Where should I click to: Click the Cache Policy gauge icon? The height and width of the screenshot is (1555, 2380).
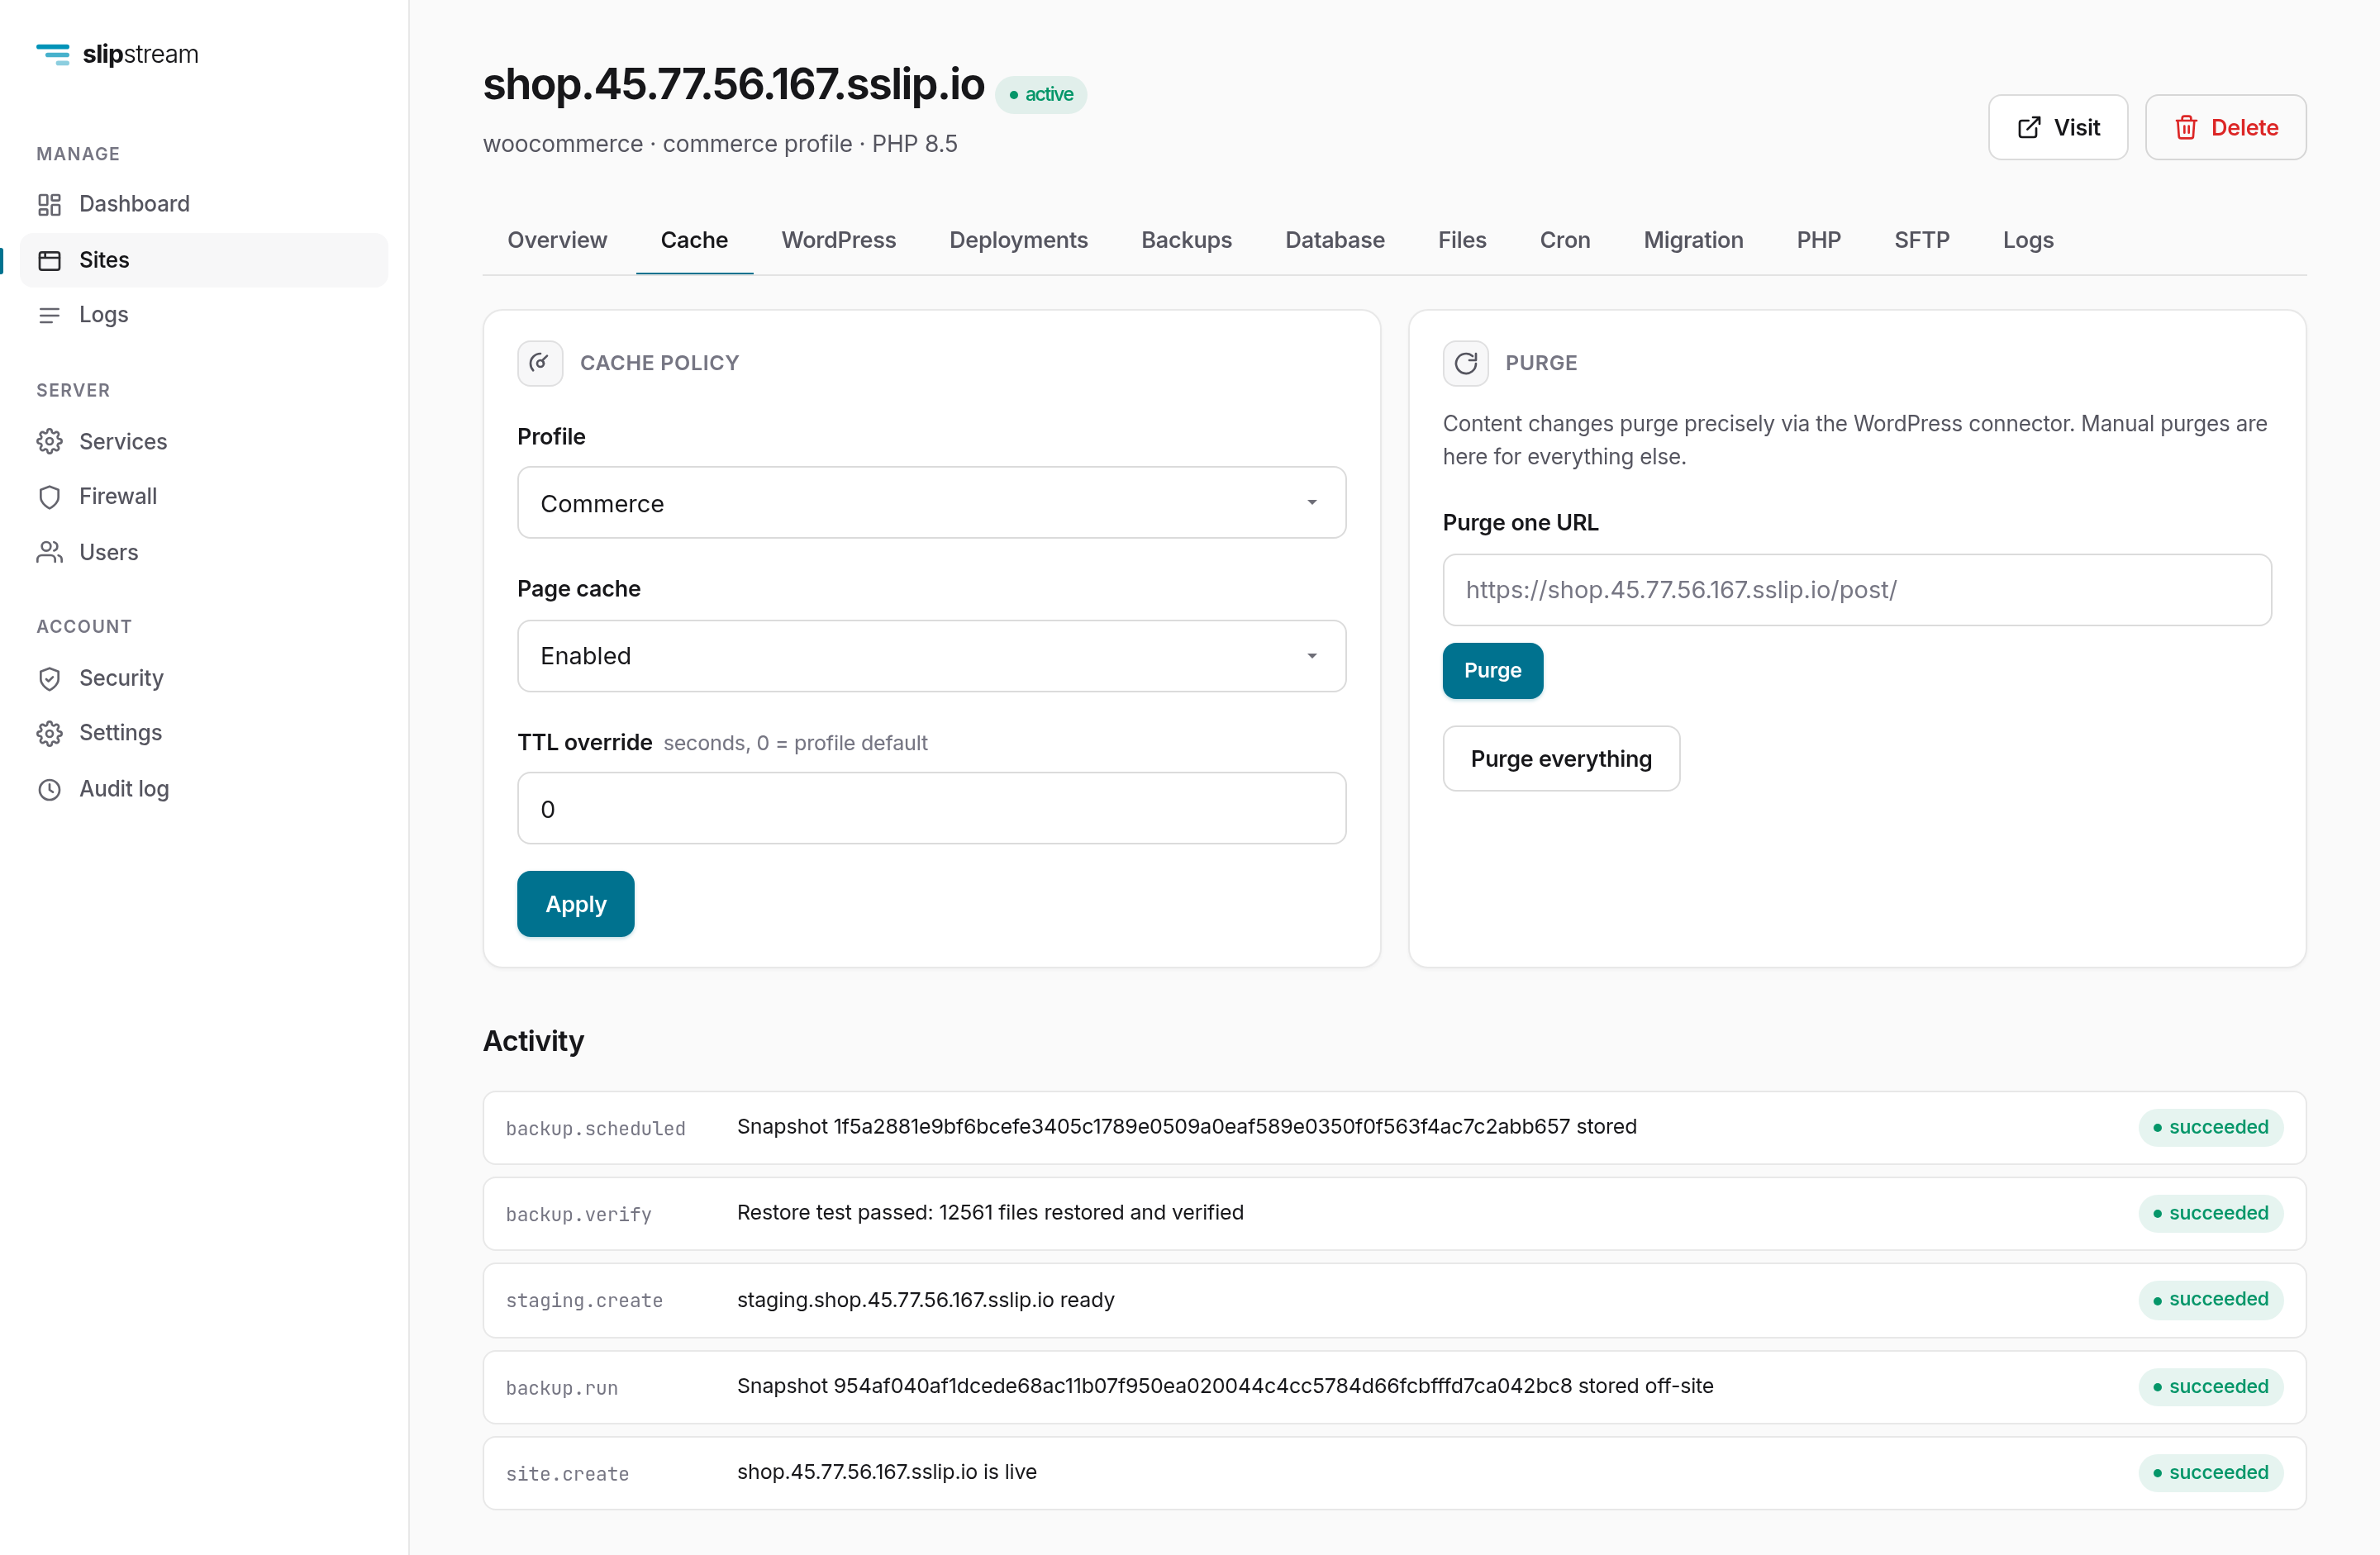coord(540,363)
